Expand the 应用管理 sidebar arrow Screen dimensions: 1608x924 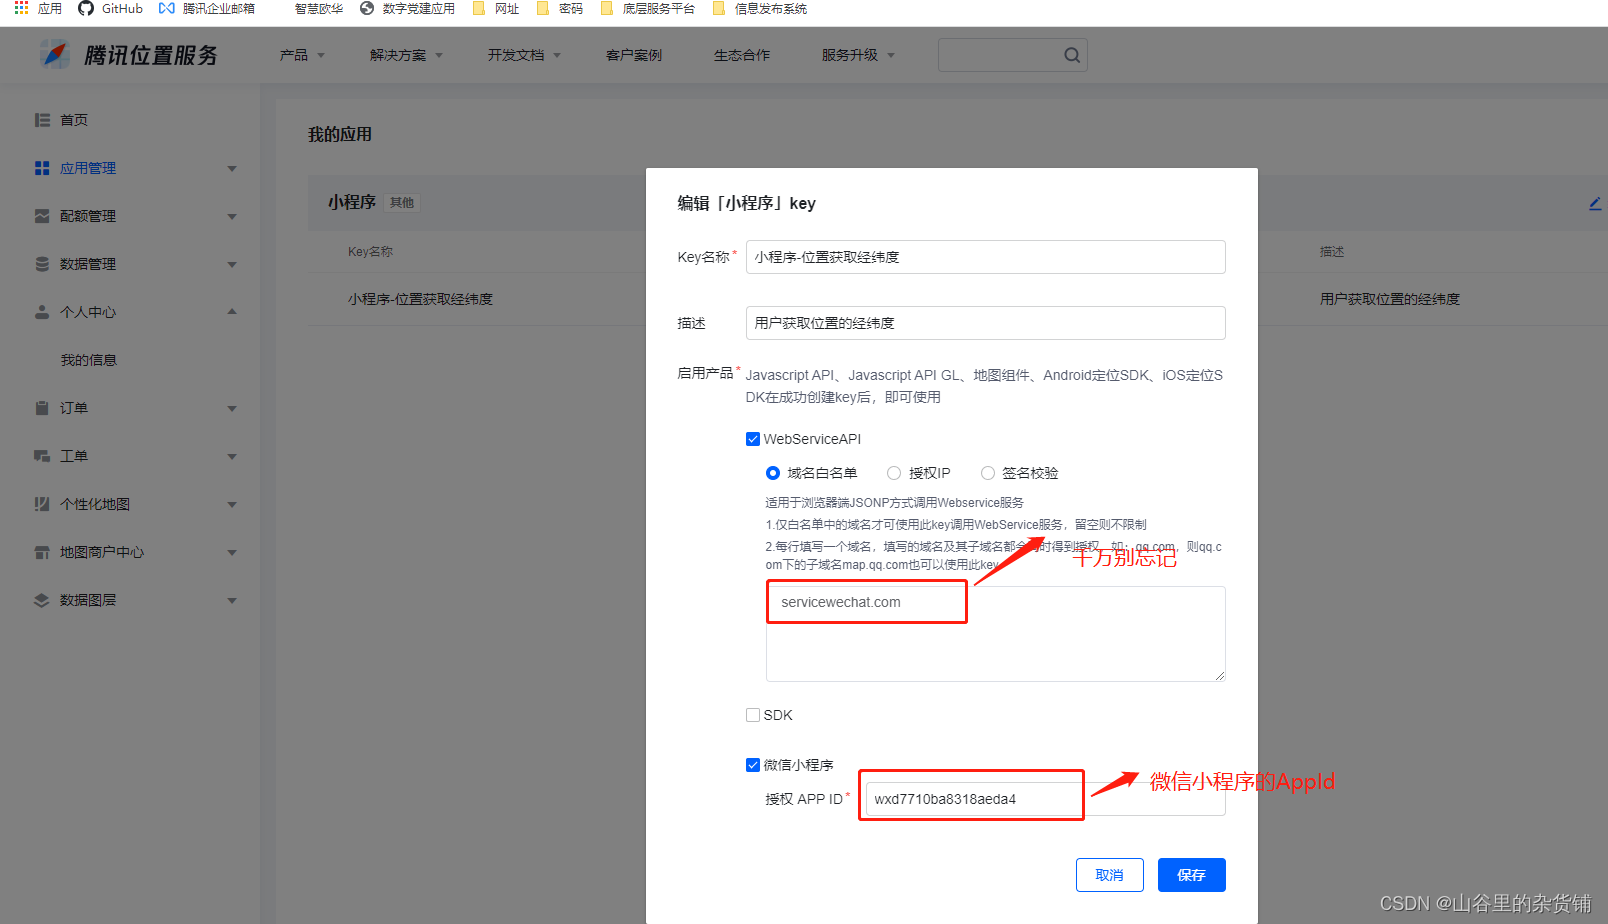click(232, 169)
